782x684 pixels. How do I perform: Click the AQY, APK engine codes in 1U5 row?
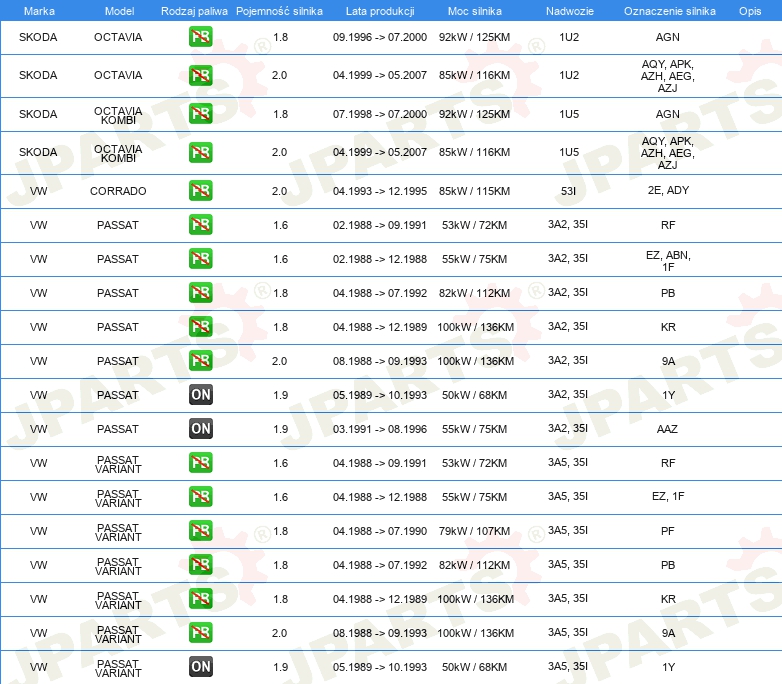(668, 153)
